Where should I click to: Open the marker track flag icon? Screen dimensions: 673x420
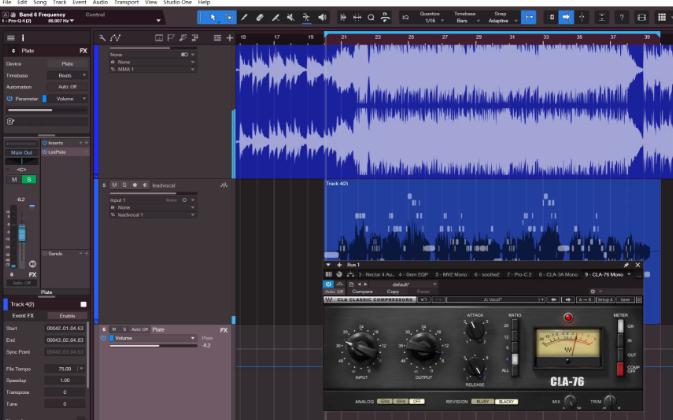pyautogui.click(x=171, y=38)
